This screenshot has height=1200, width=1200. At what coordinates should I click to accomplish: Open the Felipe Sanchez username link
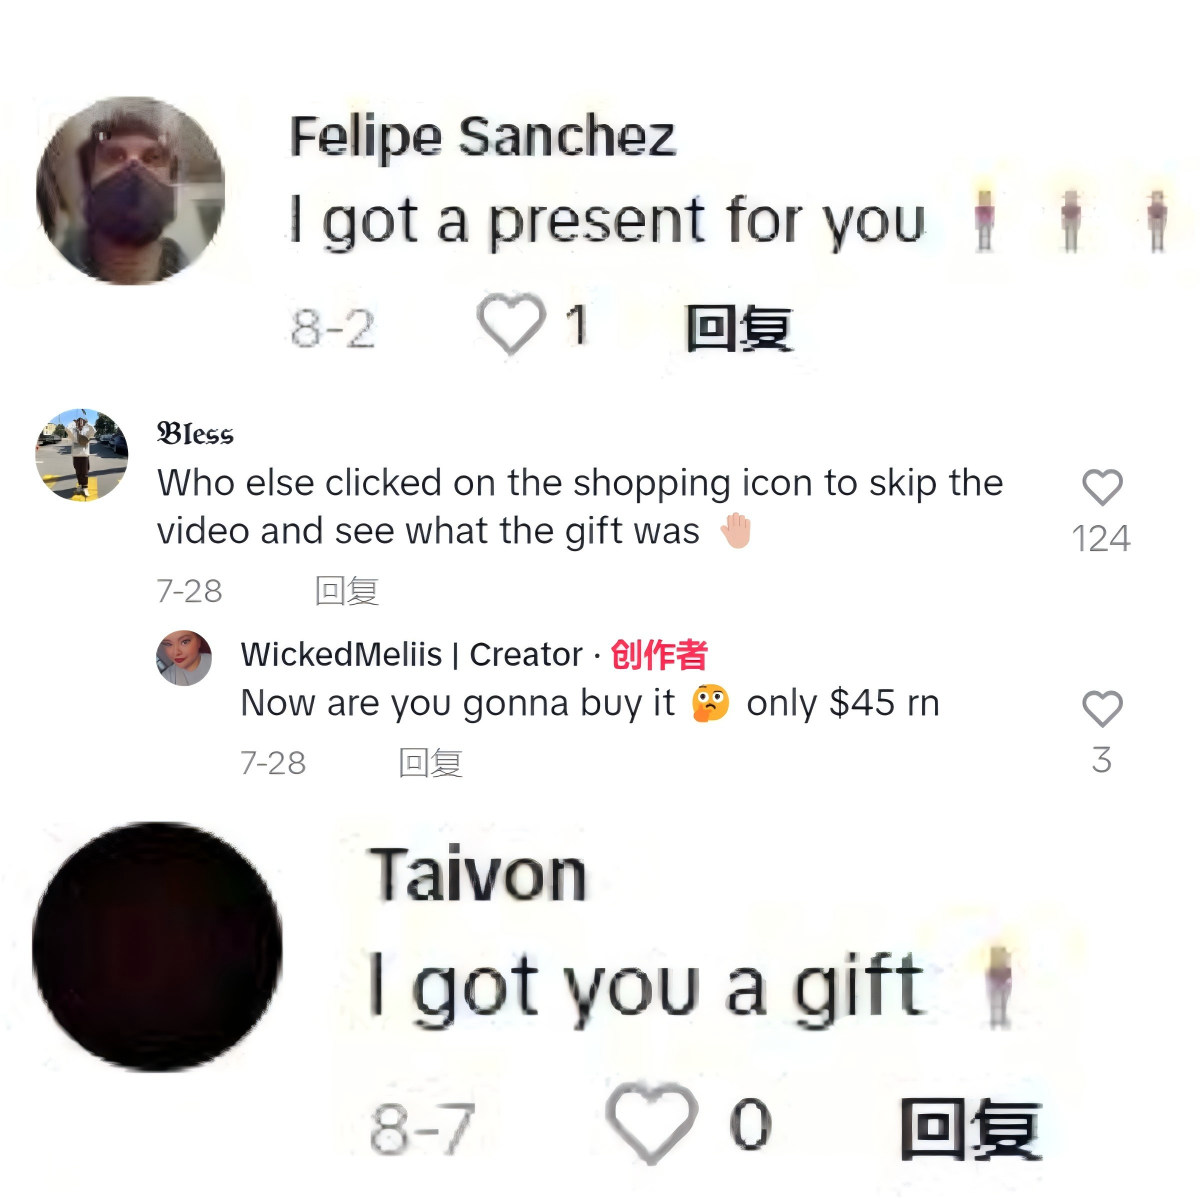pos(483,136)
